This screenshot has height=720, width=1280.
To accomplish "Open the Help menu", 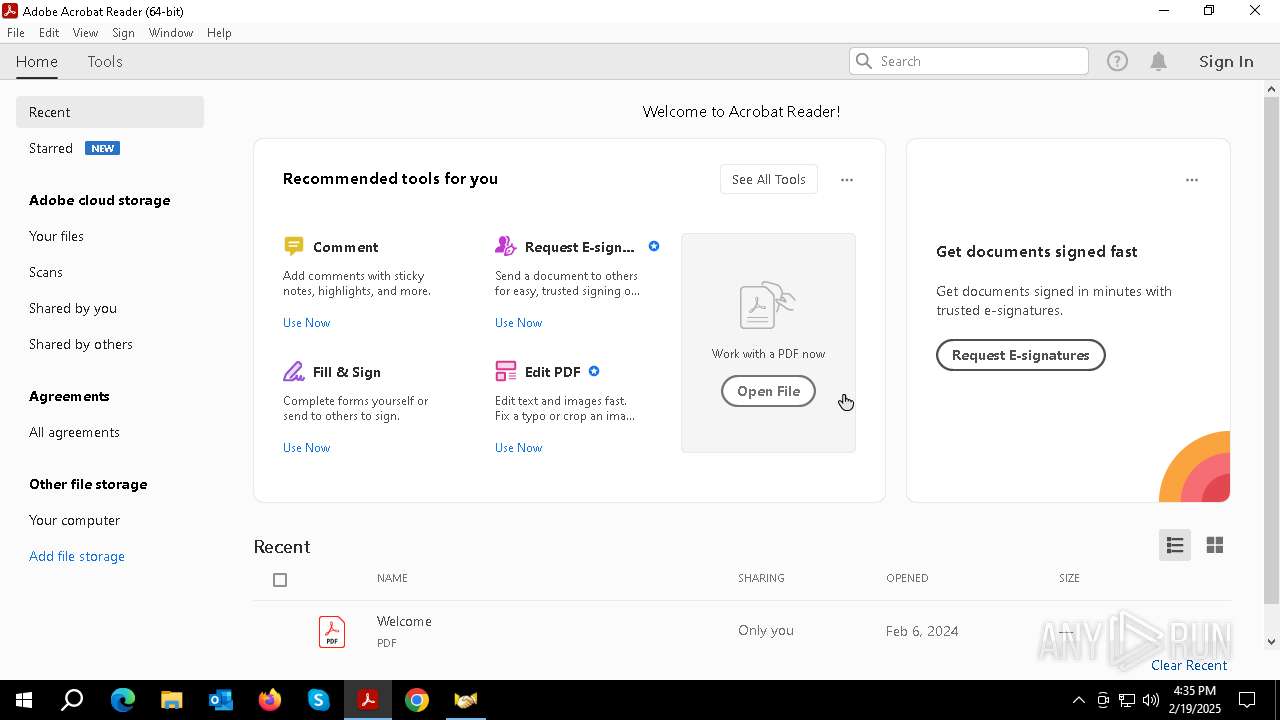I will click(x=219, y=33).
